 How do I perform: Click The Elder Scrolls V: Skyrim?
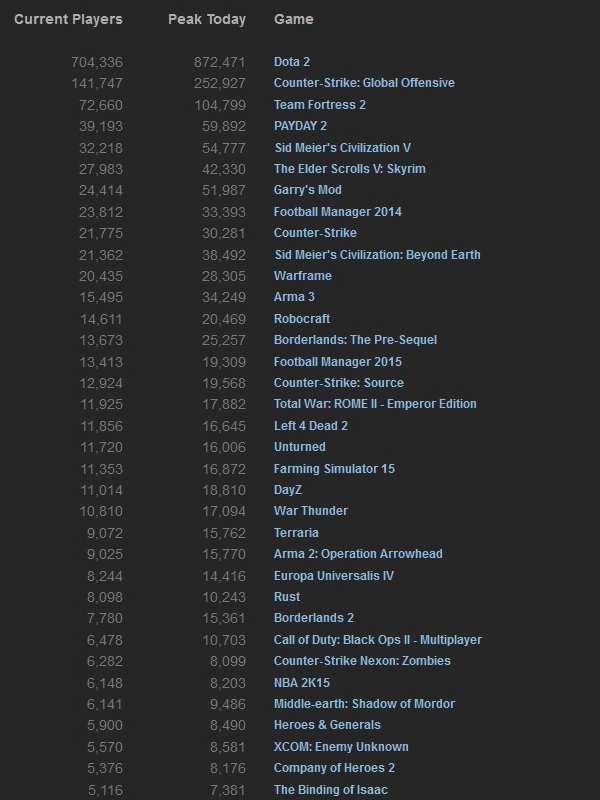pos(349,169)
